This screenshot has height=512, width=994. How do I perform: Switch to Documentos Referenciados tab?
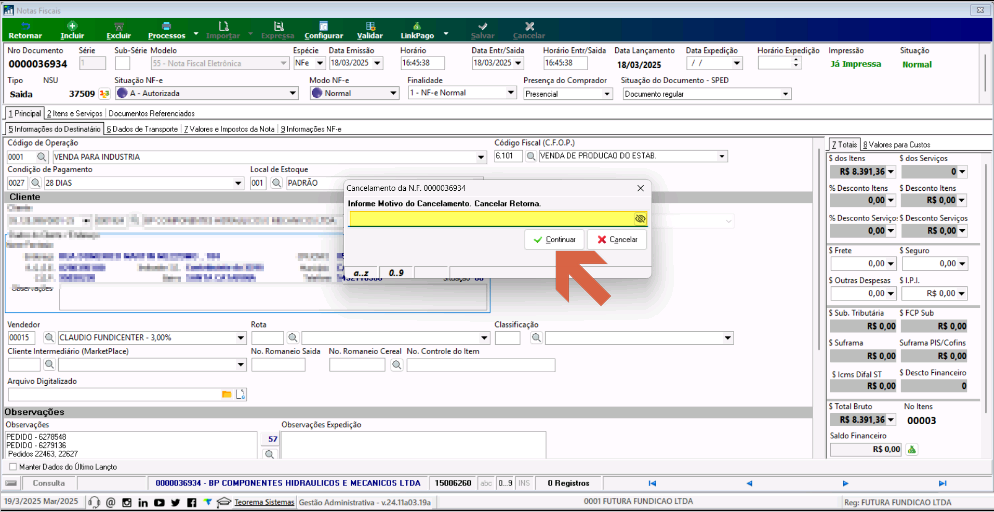click(x=151, y=113)
